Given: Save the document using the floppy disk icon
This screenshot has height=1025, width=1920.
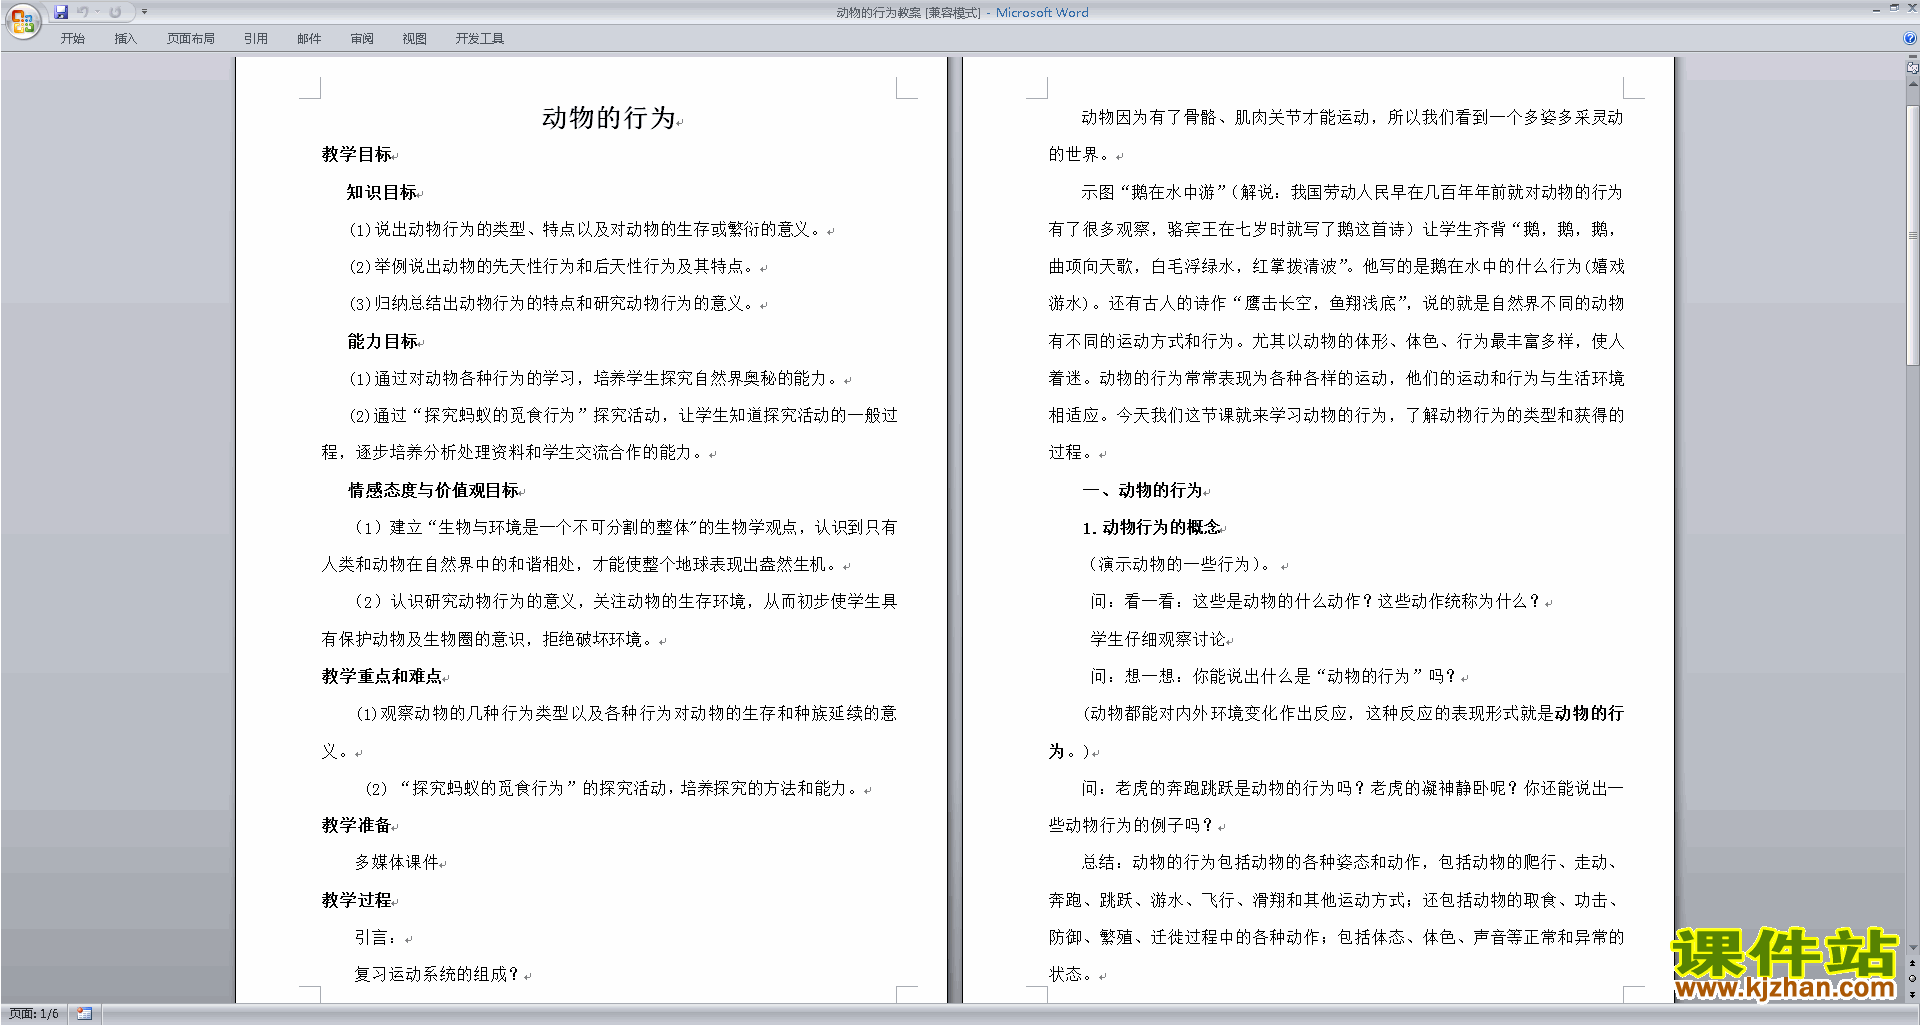Looking at the screenshot, I should pos(61,12).
